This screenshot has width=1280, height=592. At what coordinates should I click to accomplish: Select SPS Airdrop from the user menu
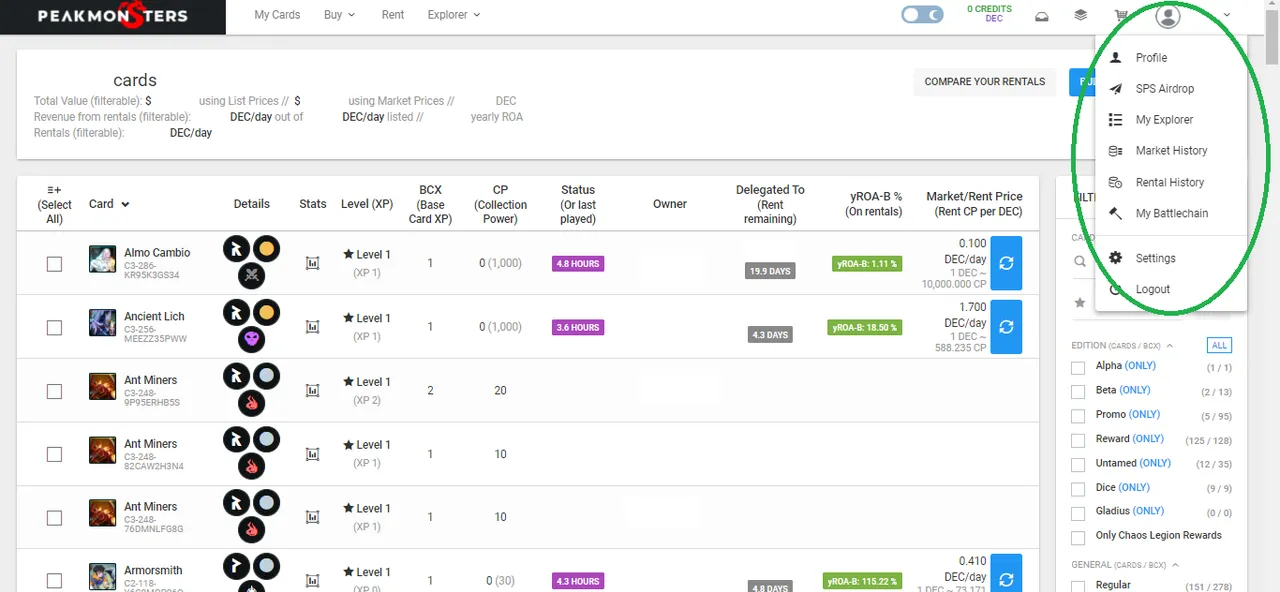(1171, 89)
